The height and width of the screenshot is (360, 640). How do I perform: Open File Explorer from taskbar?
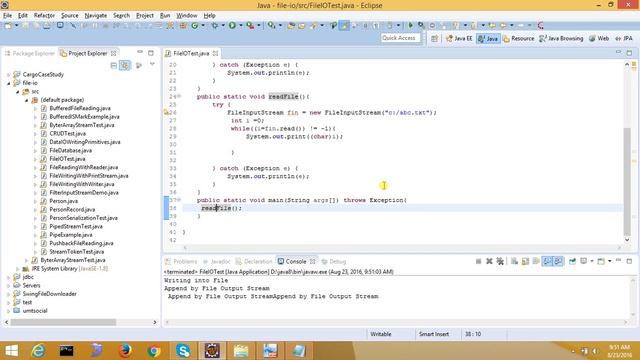[241, 351]
